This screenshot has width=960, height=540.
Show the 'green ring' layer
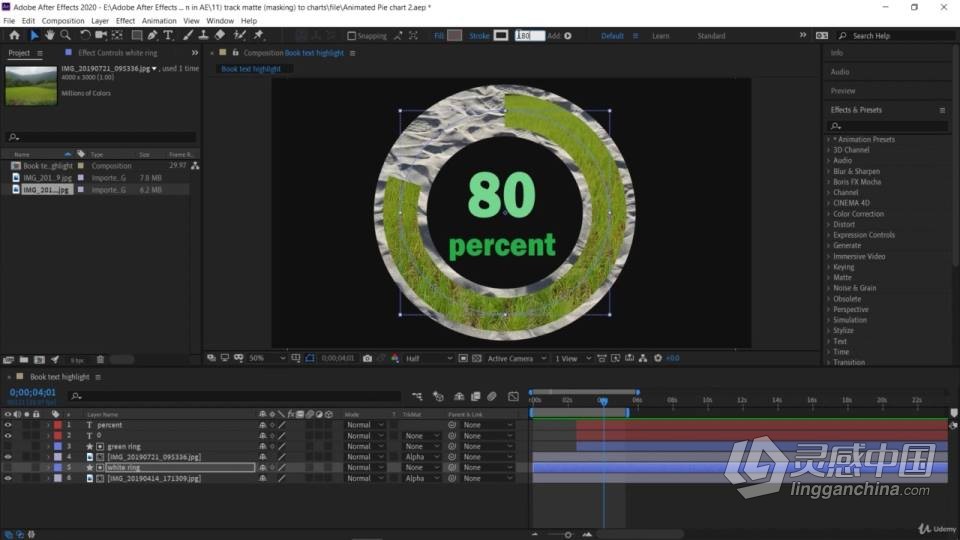coord(8,446)
